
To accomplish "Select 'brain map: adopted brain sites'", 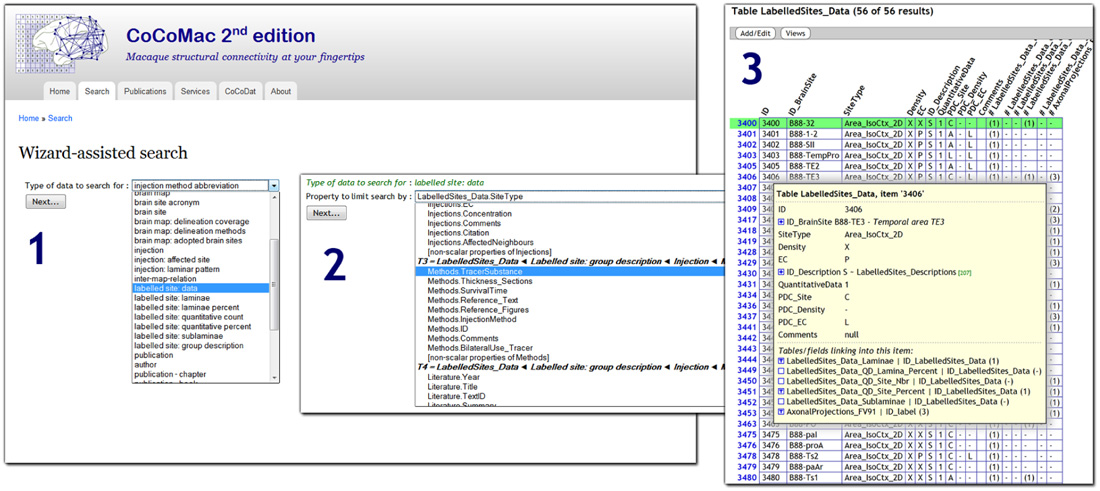I will pyautogui.click(x=187, y=241).
